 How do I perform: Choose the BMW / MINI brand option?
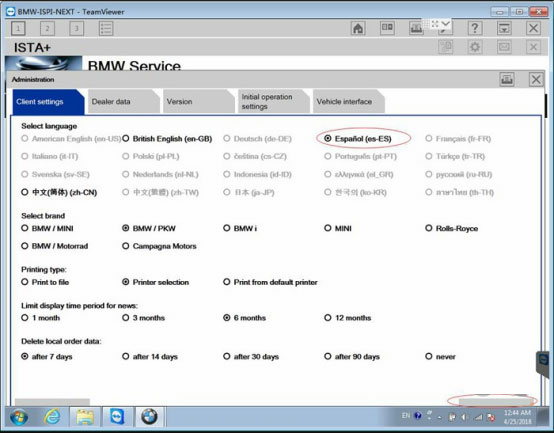[47, 229]
